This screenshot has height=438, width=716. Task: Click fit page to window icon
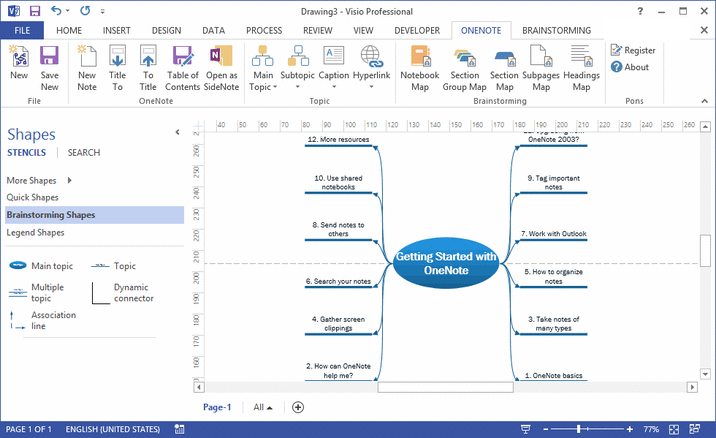pyautogui.click(x=674, y=429)
